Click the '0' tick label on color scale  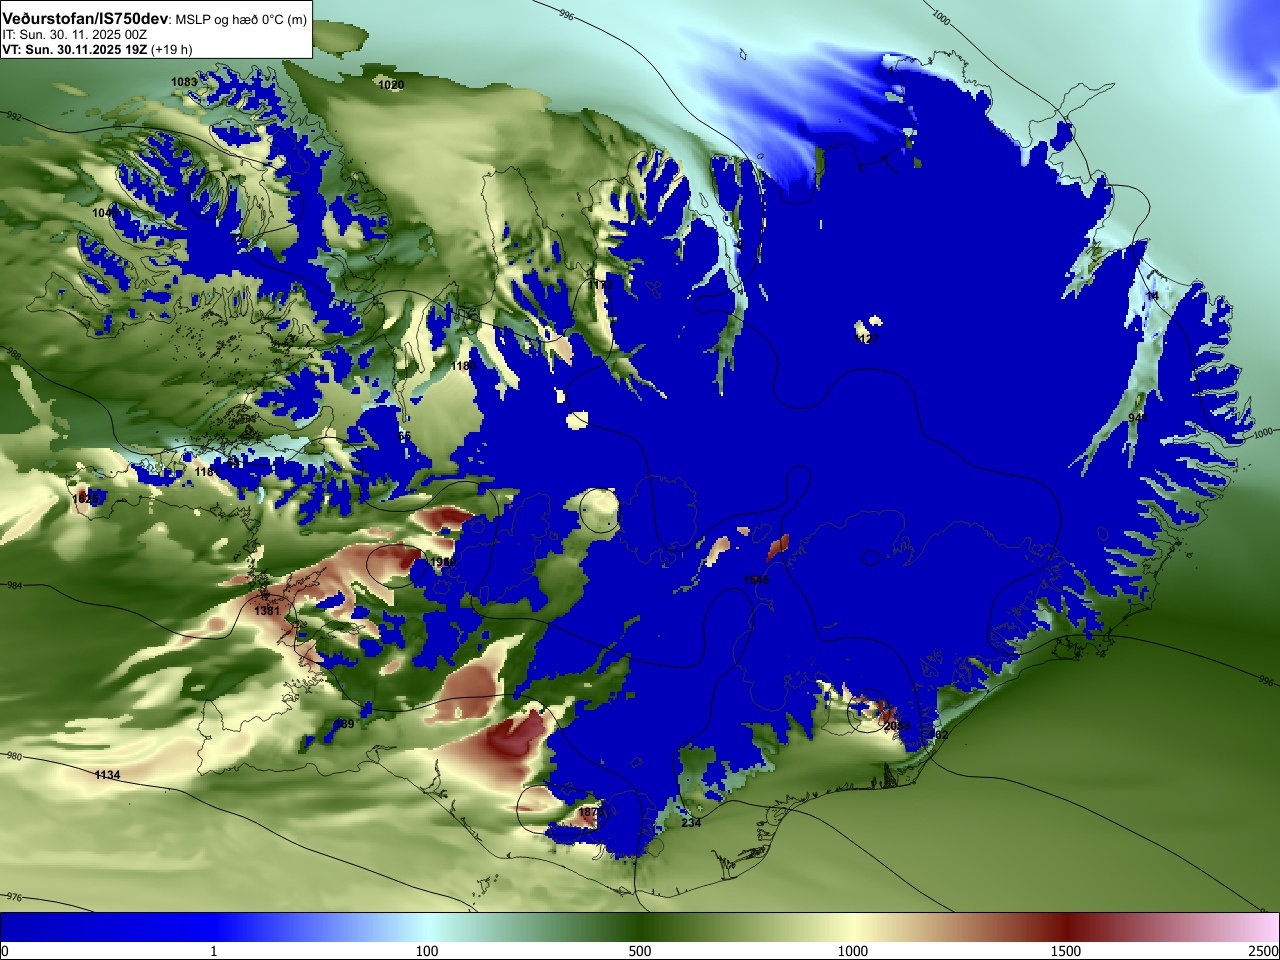pyautogui.click(x=5, y=951)
